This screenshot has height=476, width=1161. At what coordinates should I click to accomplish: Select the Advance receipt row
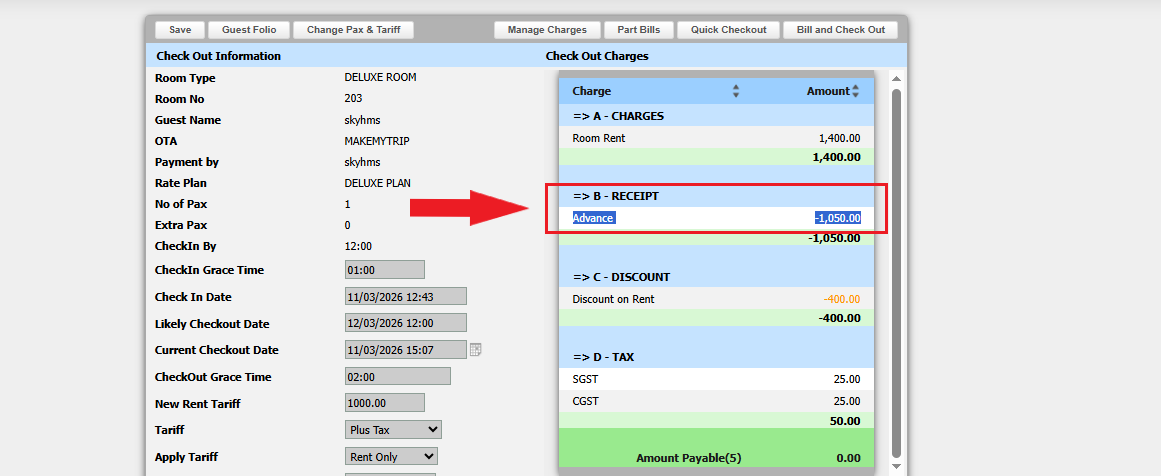(x=716, y=218)
